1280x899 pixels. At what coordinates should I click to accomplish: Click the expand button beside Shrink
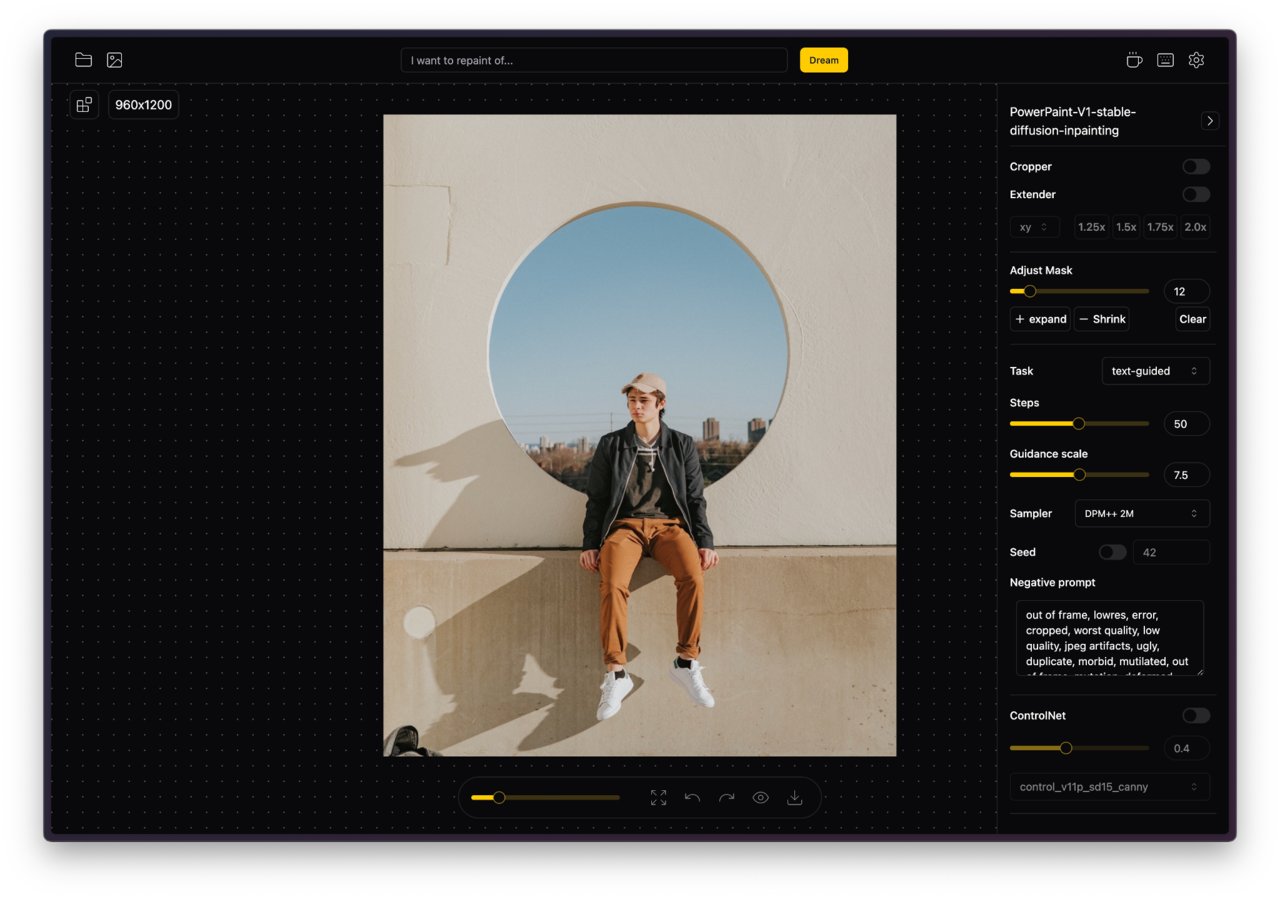(x=1040, y=318)
